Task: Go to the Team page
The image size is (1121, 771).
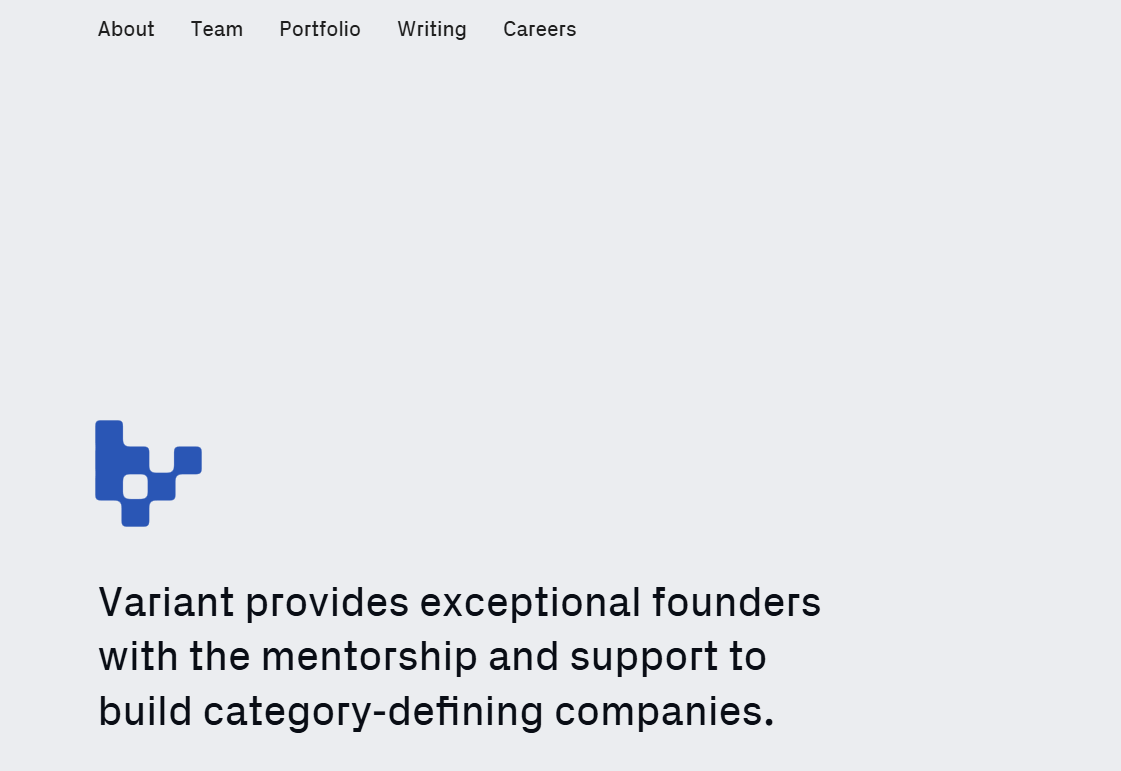Action: tap(217, 29)
